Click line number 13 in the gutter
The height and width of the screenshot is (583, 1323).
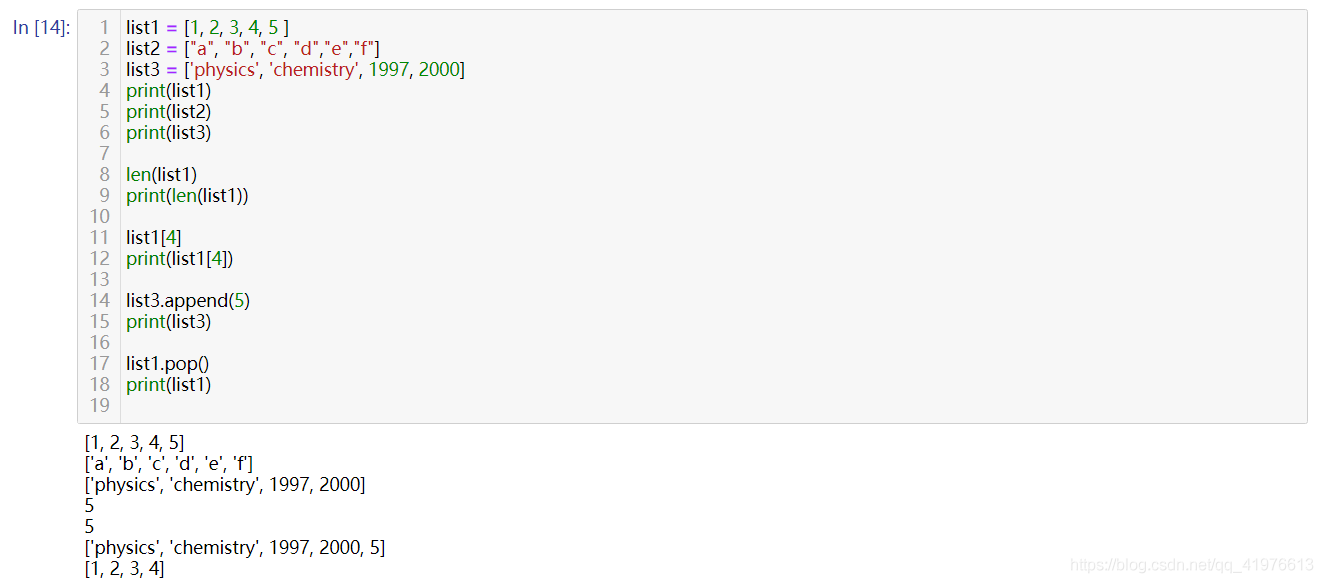tap(99, 280)
